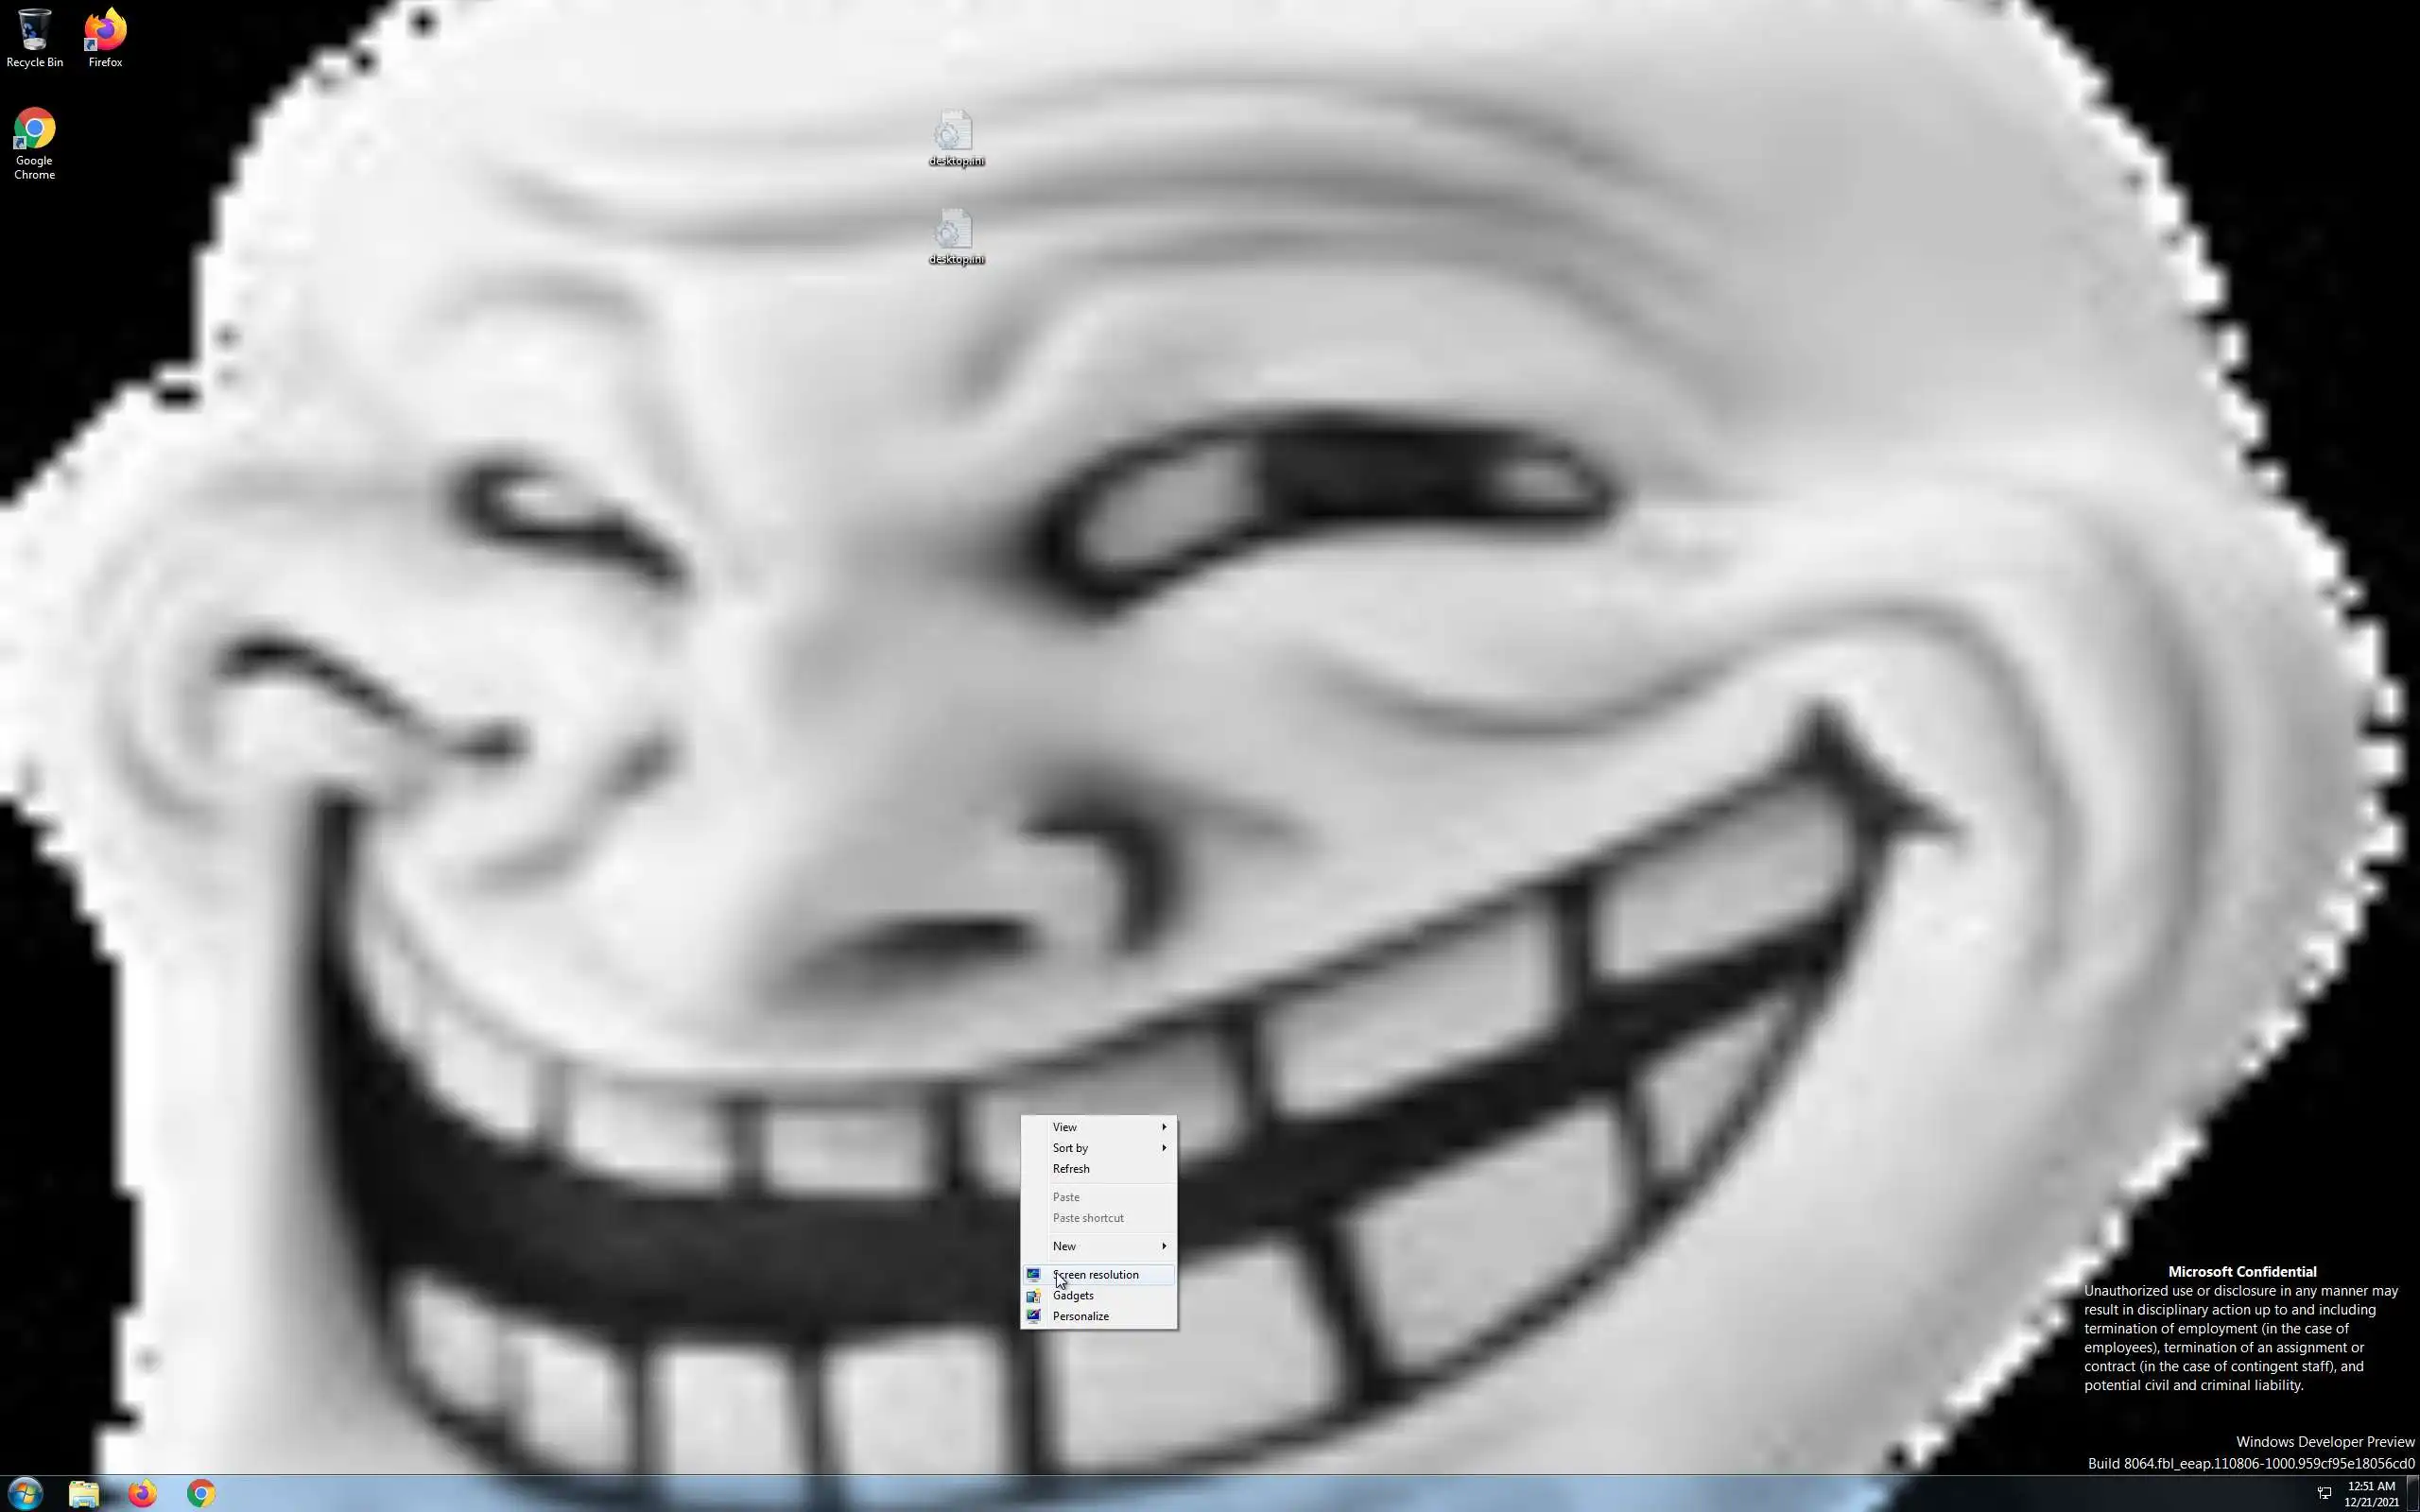The height and width of the screenshot is (1512, 2420).
Task: Click the network status tray icon
Action: 2324,1494
